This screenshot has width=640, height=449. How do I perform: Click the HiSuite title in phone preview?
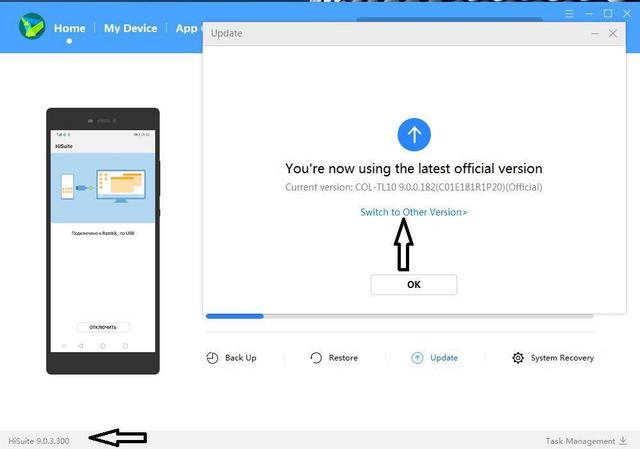[x=64, y=146]
